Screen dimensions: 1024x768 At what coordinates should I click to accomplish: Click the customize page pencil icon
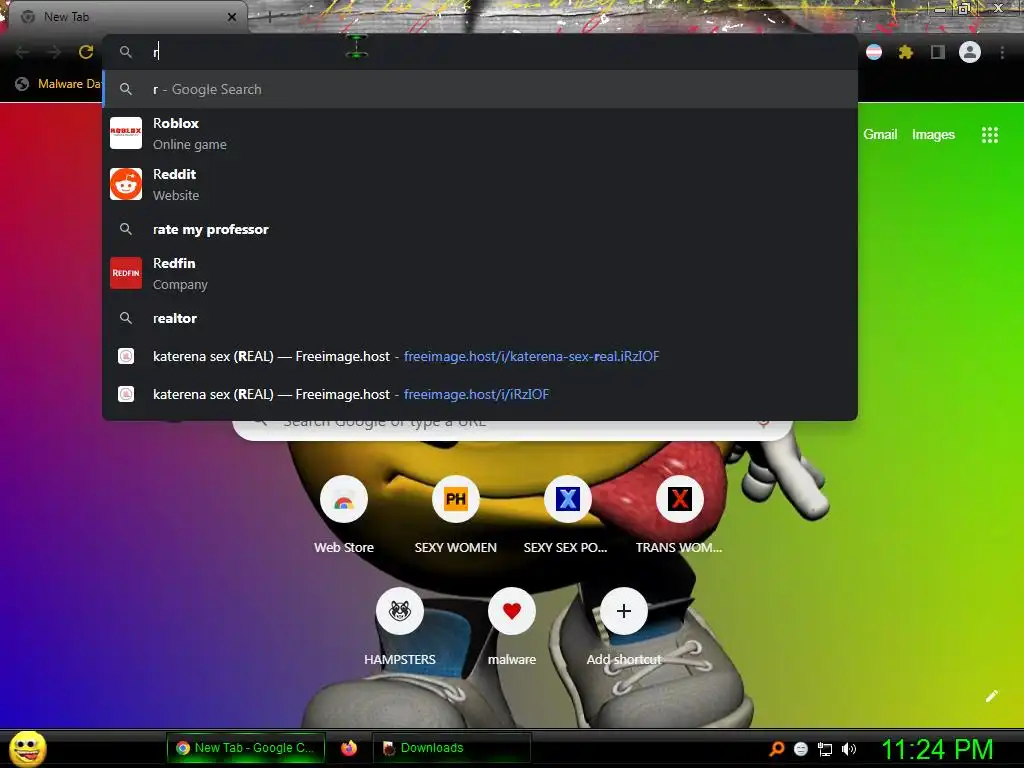click(991, 696)
